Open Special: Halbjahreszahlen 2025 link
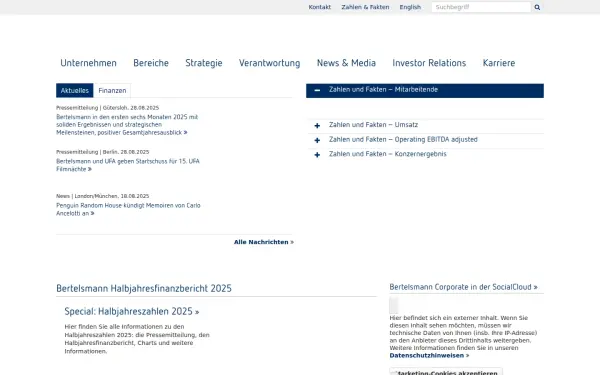 tap(132, 311)
